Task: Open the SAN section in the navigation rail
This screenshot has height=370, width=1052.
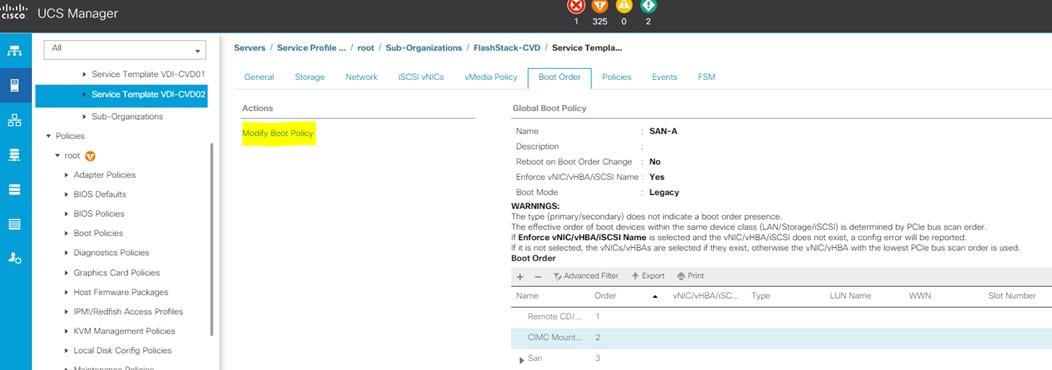Action: (15, 155)
